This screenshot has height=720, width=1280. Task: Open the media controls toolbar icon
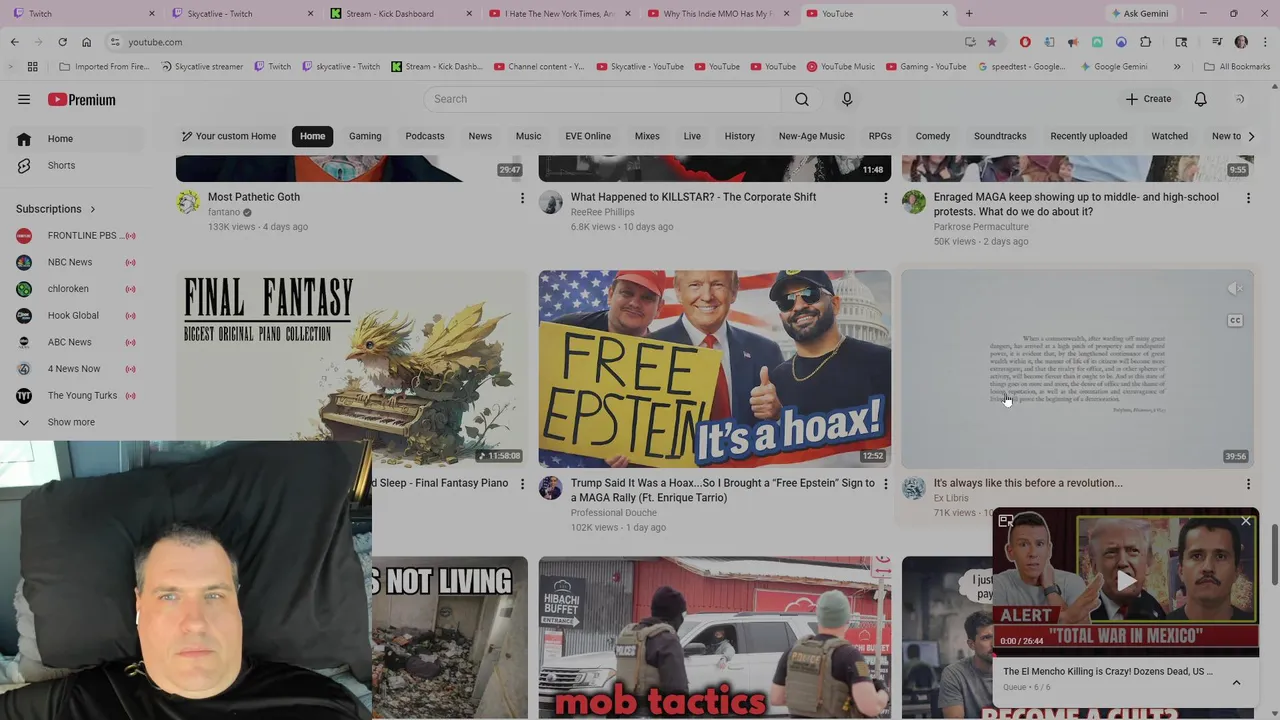click(1217, 42)
